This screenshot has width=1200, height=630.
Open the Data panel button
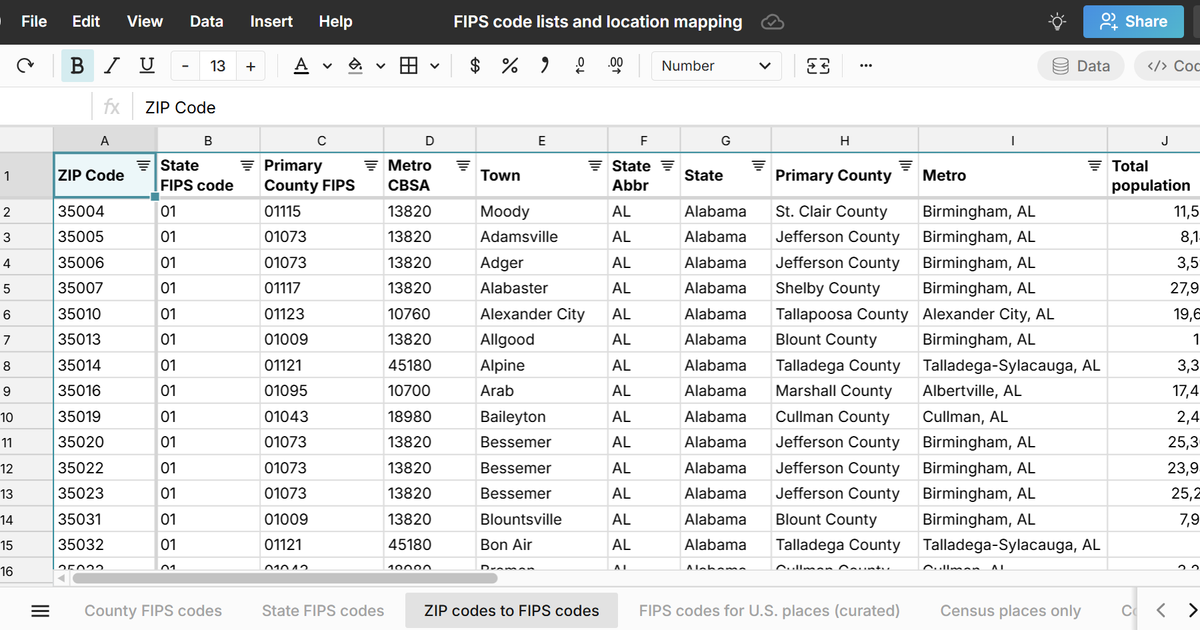(x=1081, y=66)
